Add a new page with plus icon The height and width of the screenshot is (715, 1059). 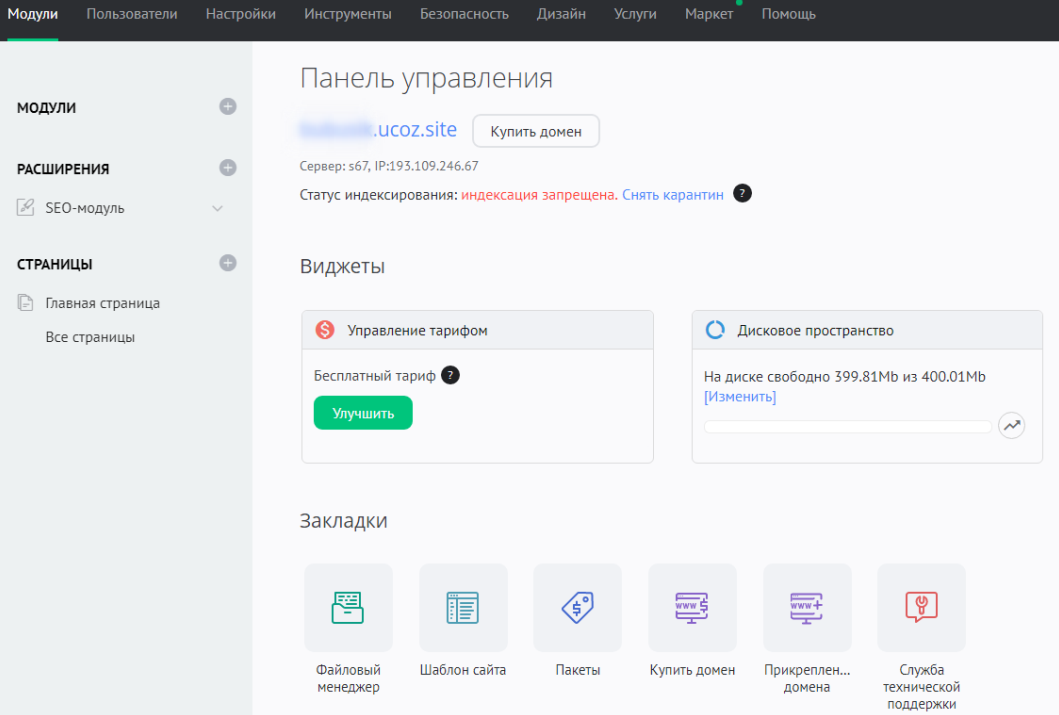pyautogui.click(x=228, y=263)
